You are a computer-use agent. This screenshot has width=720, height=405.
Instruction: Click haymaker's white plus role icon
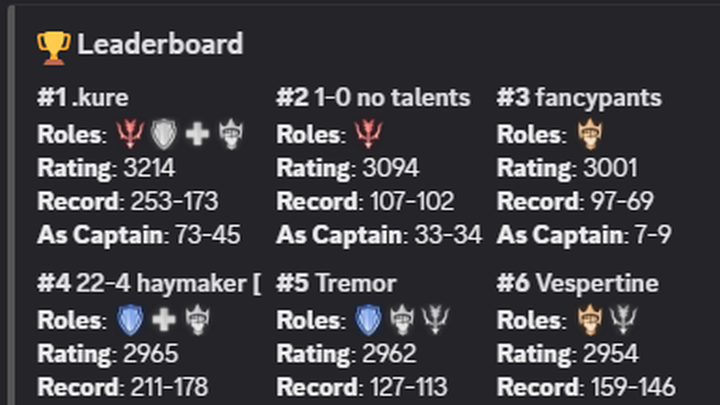(x=164, y=320)
